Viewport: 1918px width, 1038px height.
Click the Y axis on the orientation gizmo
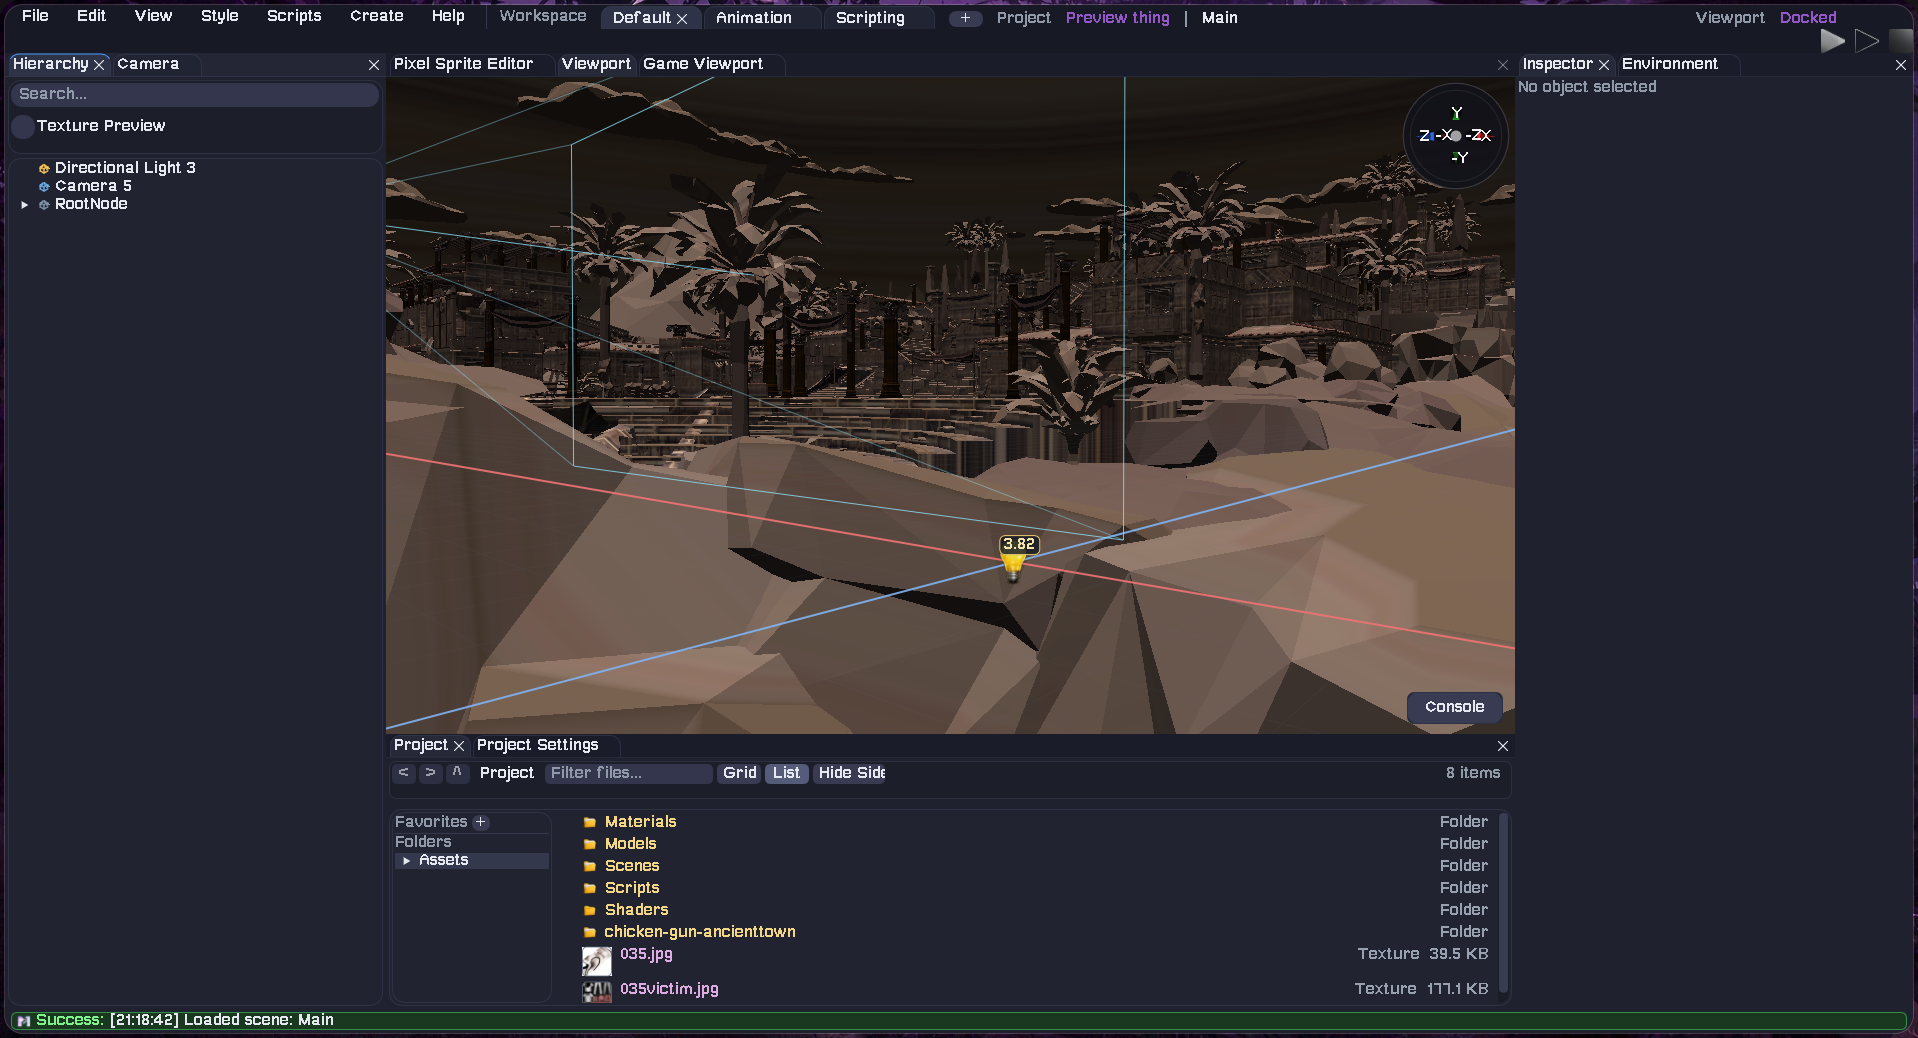(x=1456, y=113)
